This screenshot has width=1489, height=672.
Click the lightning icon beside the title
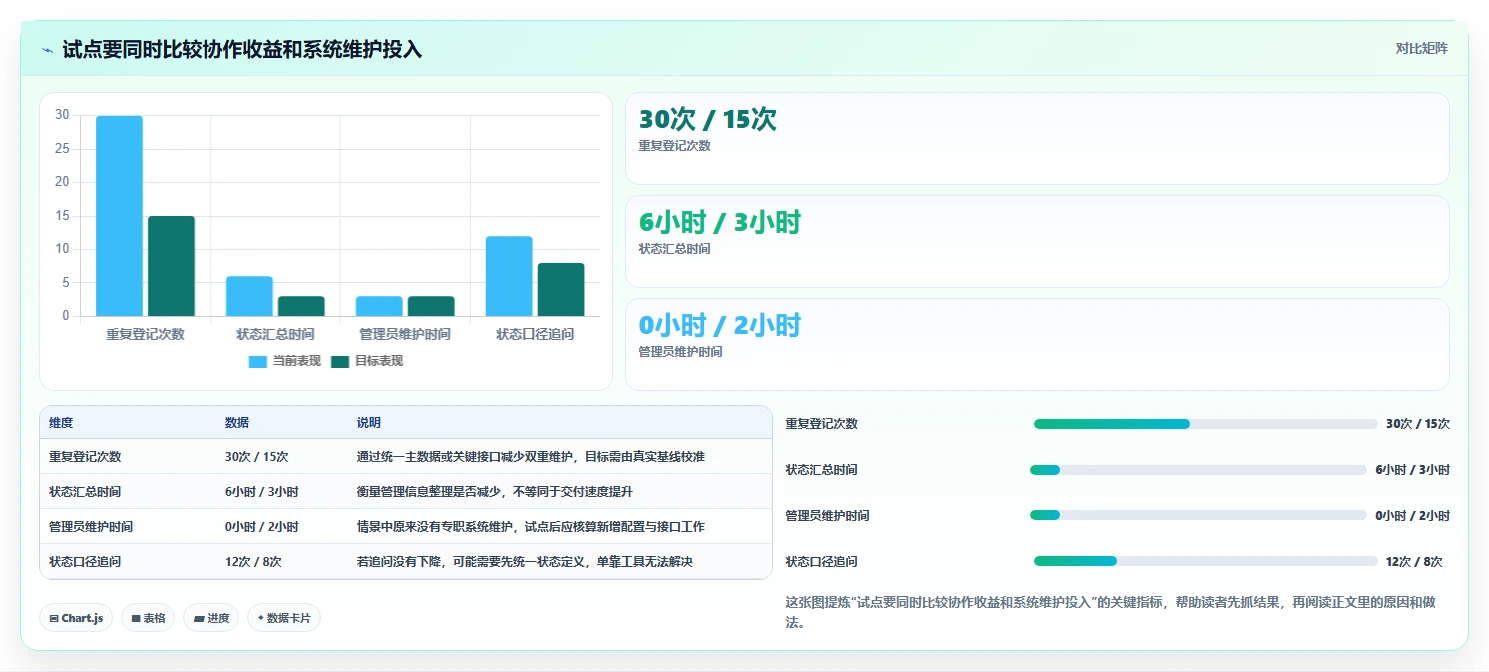(x=48, y=50)
